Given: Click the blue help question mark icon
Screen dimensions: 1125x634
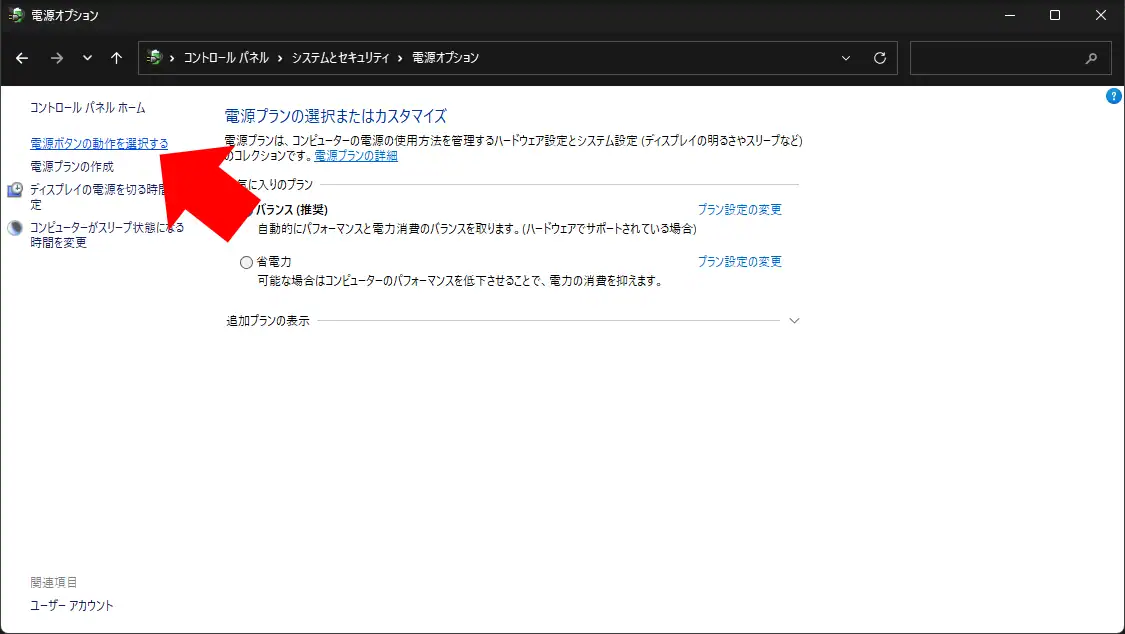Looking at the screenshot, I should pos(1114,96).
